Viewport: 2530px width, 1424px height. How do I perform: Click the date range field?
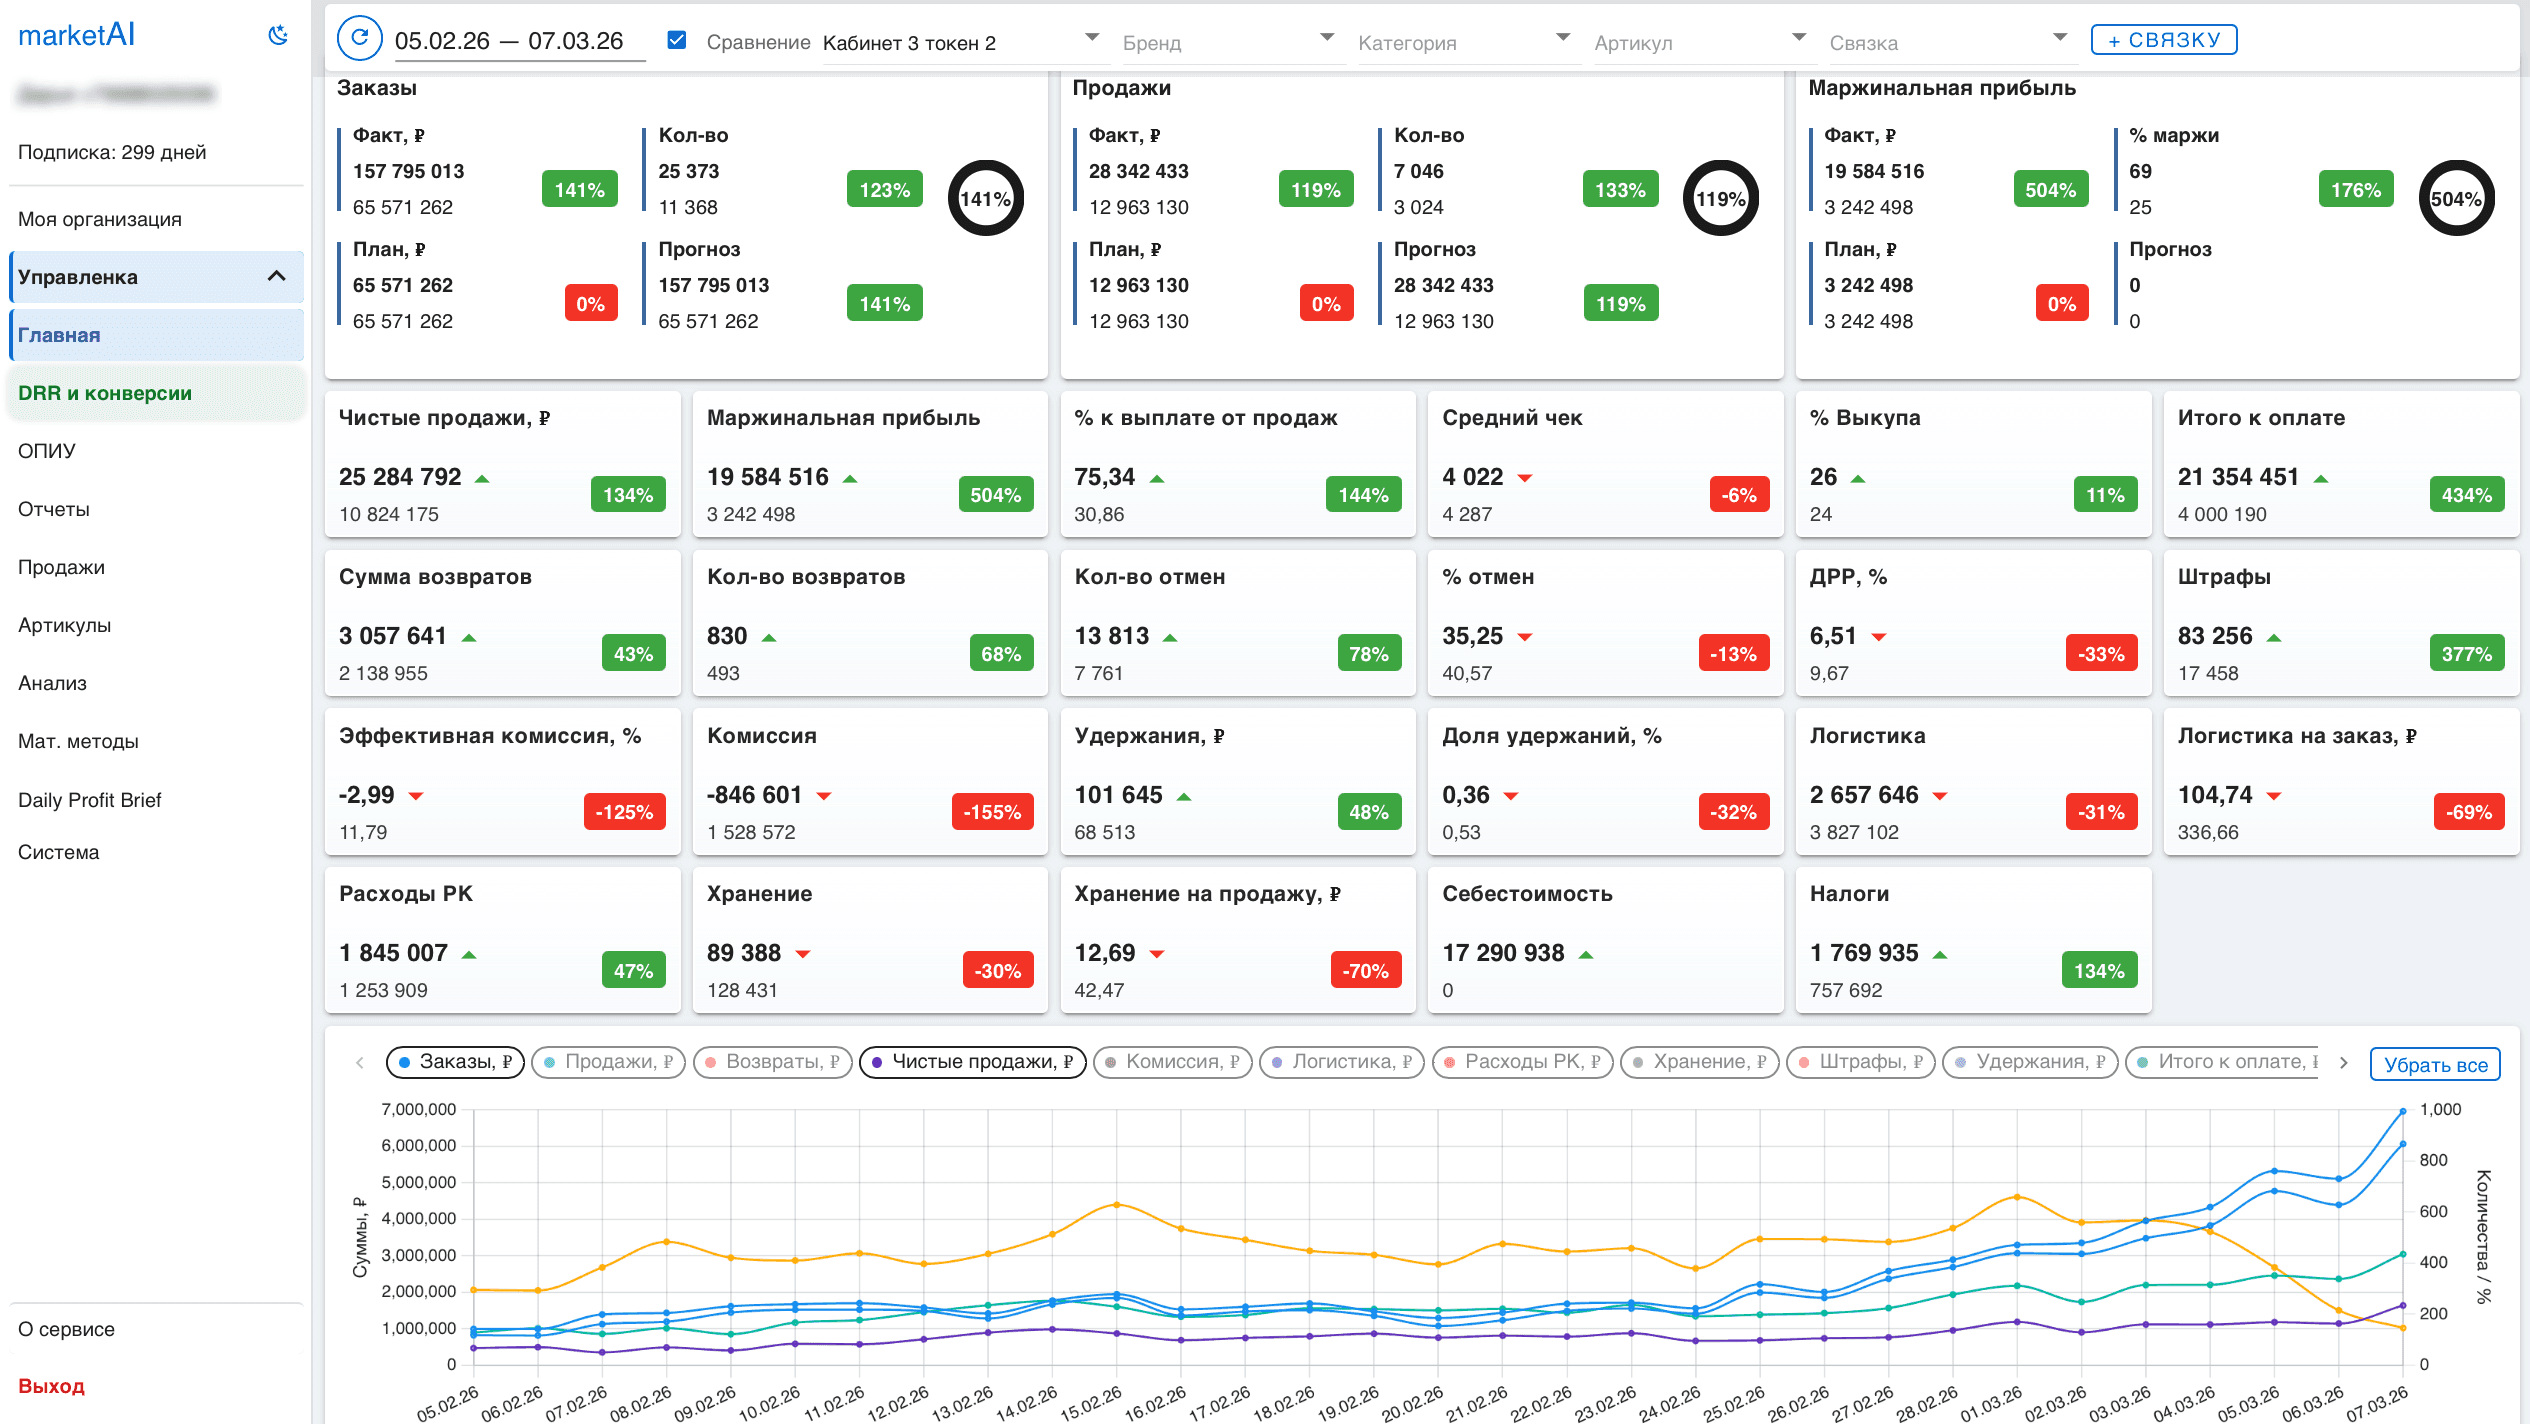coord(509,41)
